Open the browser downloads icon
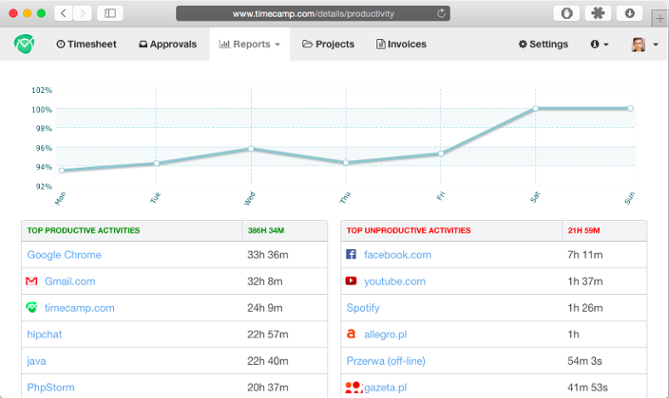This screenshot has width=669, height=398. click(629, 13)
